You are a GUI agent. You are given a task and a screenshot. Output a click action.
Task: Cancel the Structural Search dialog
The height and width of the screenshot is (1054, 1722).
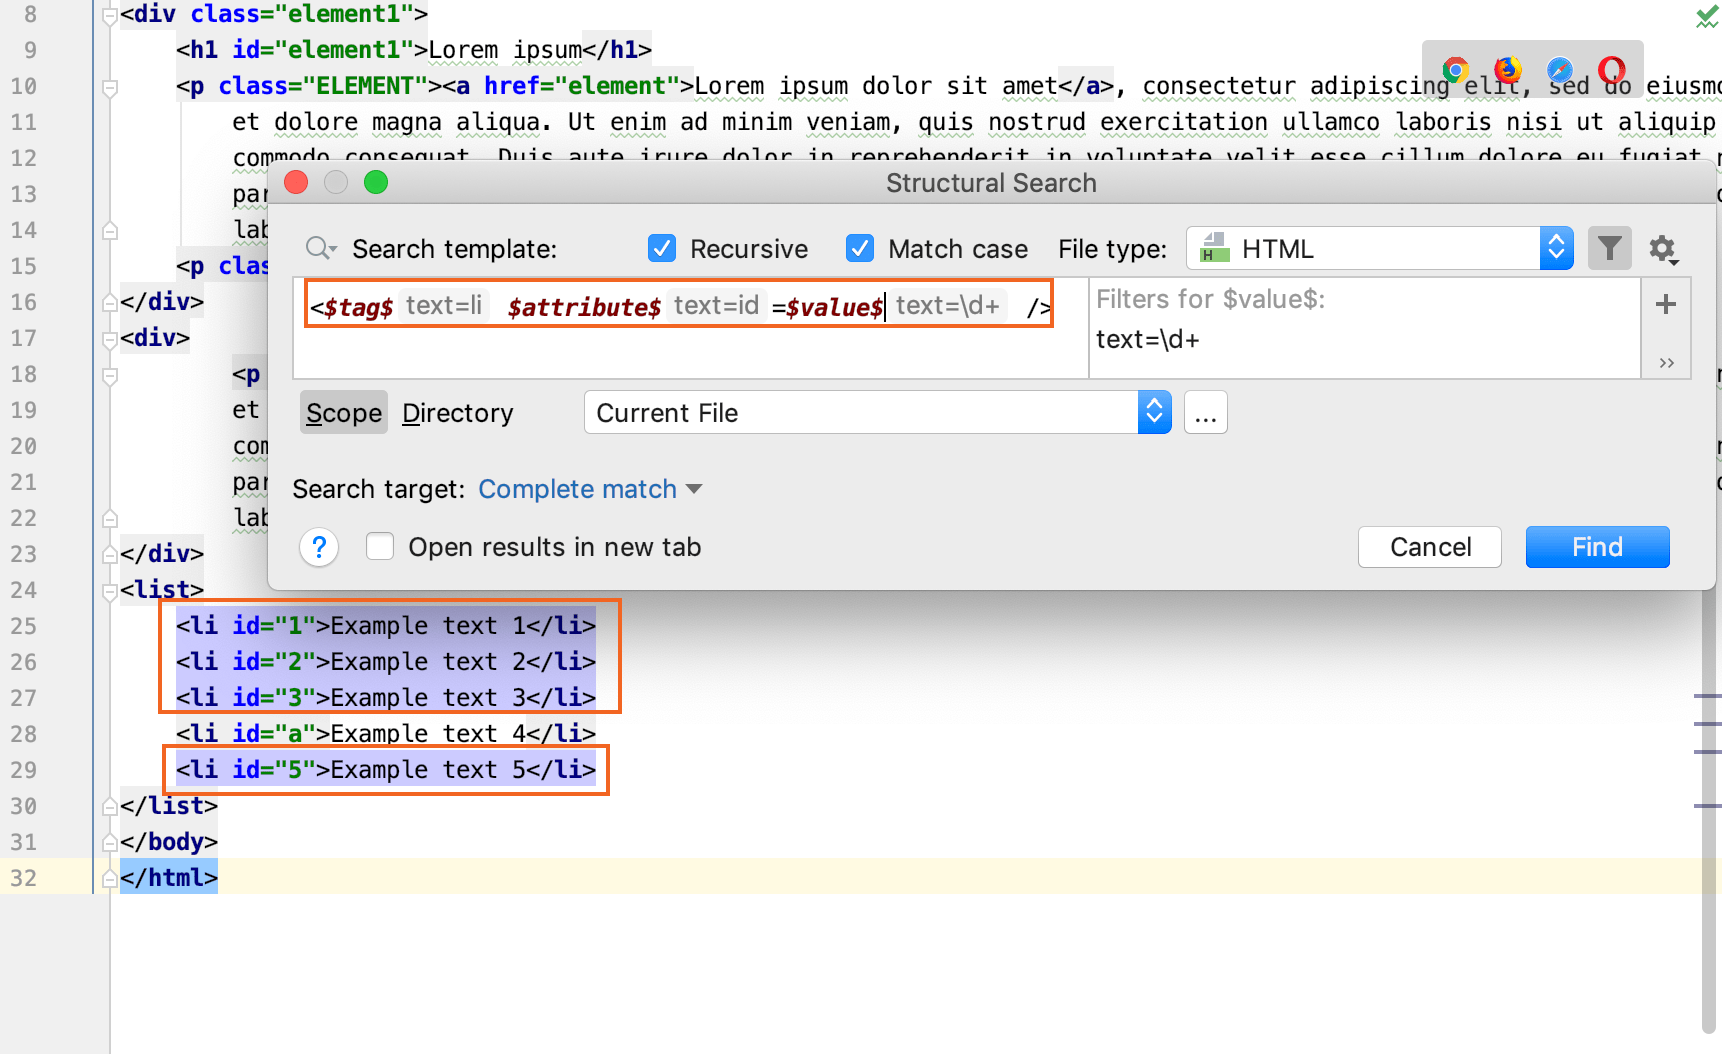coord(1429,547)
